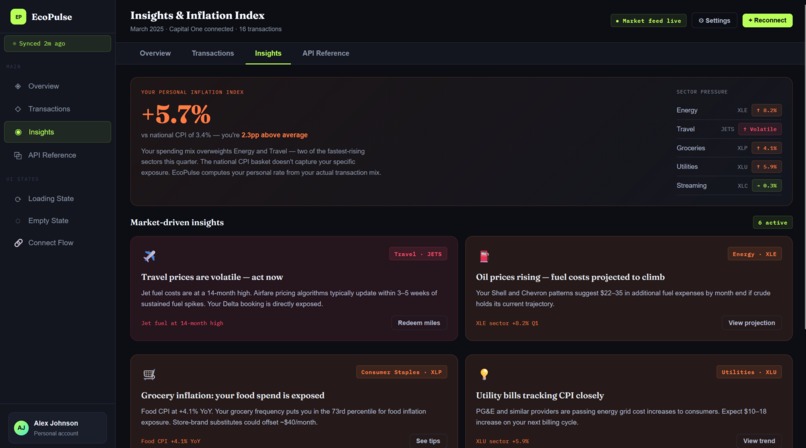Click See tips on Grocery card
The width and height of the screenshot is (806, 448).
pos(428,441)
